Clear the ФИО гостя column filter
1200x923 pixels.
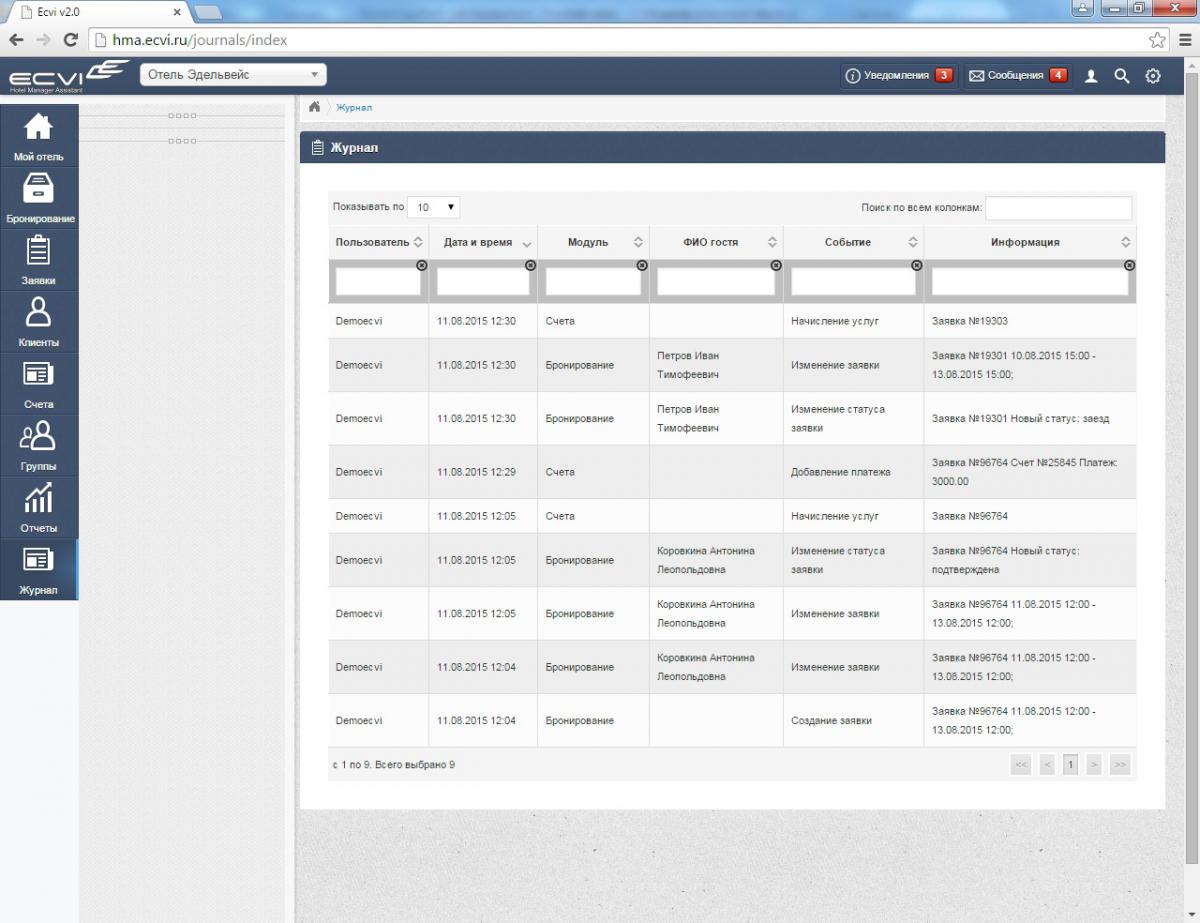[776, 265]
